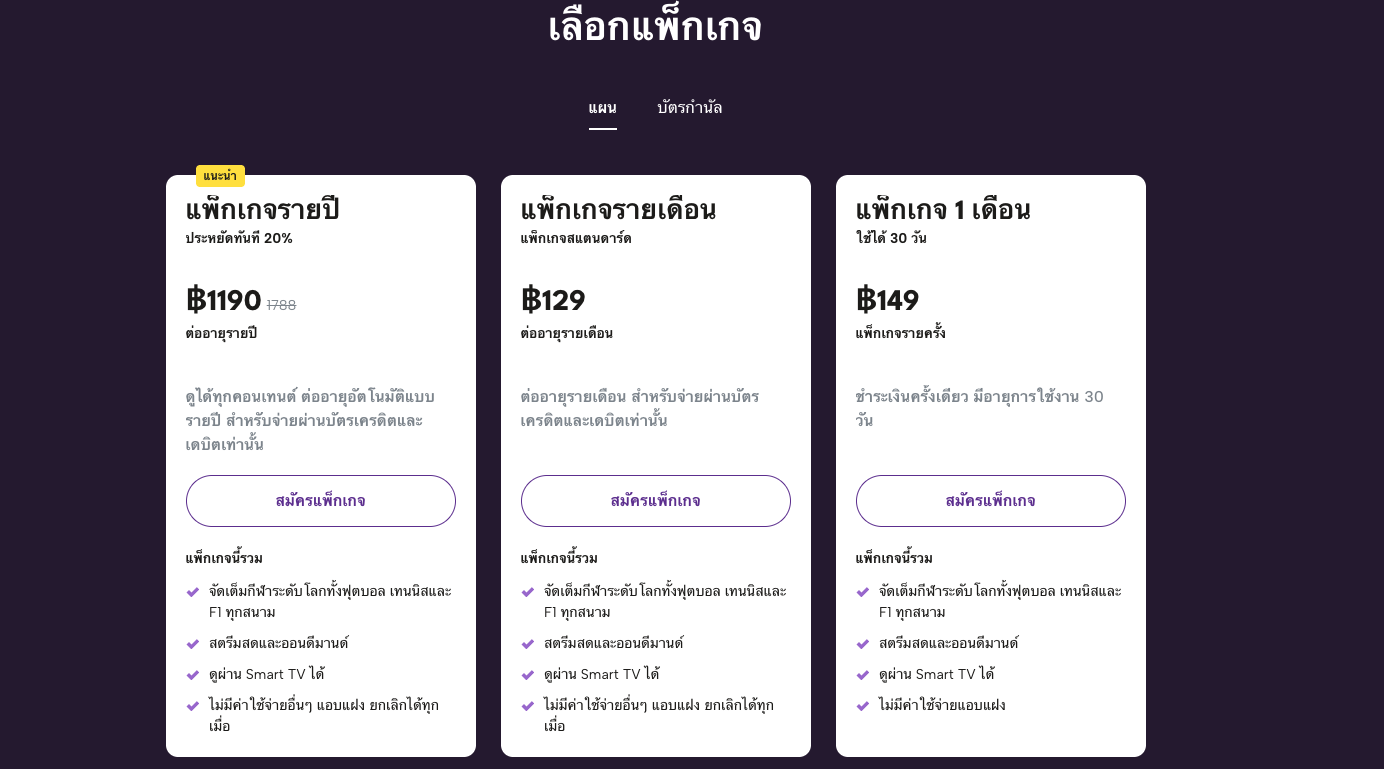Click the ฿149 one-month price
1384x769 pixels.
(888, 300)
